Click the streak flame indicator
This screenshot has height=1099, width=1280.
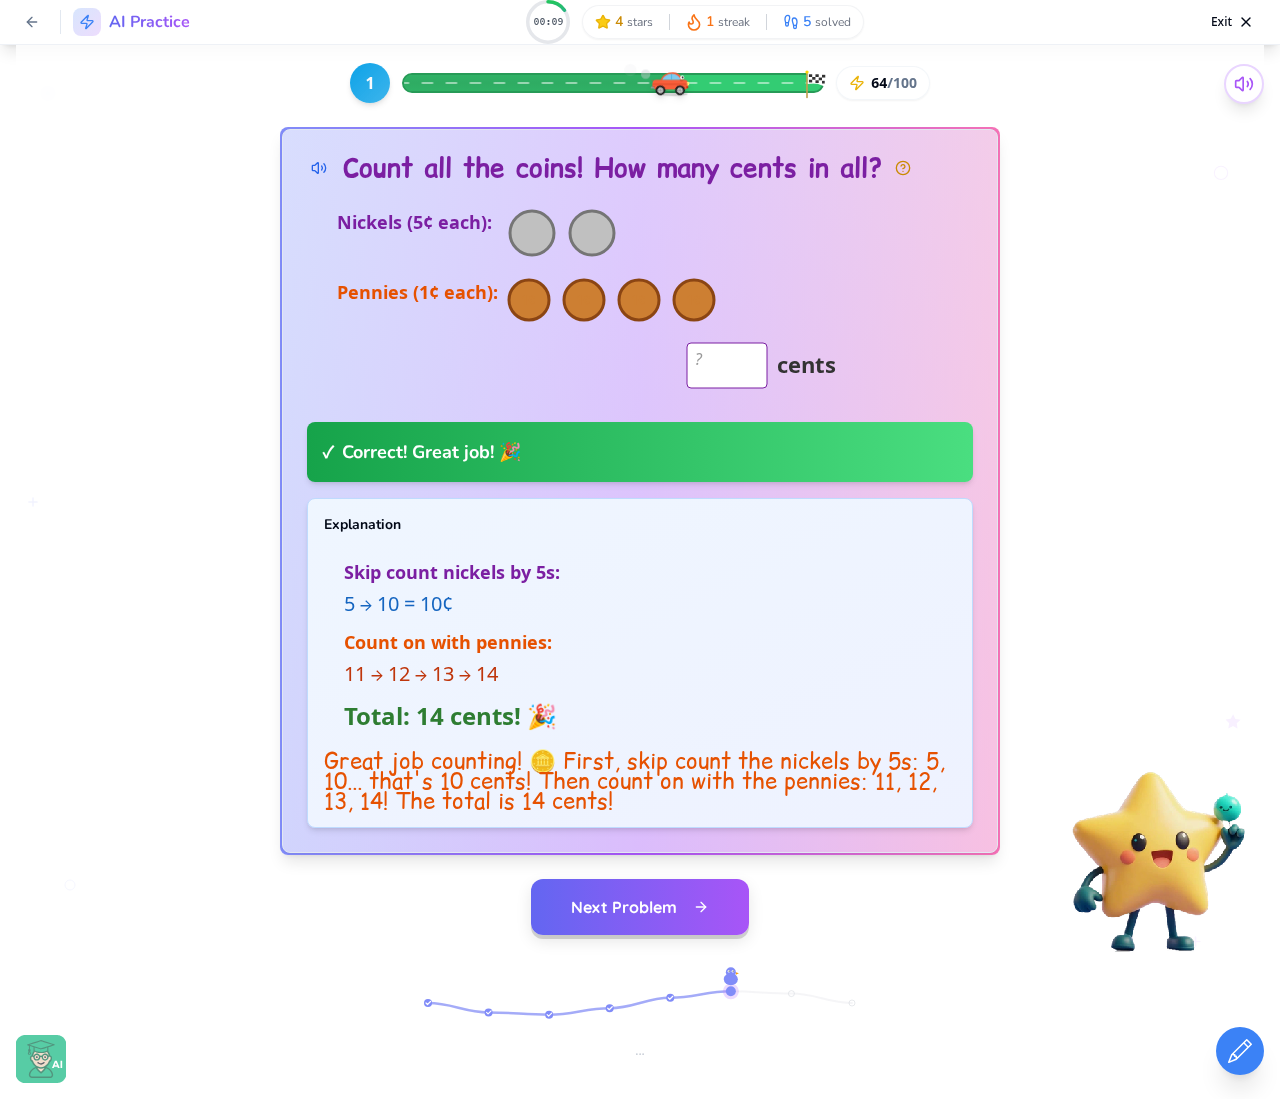718,22
